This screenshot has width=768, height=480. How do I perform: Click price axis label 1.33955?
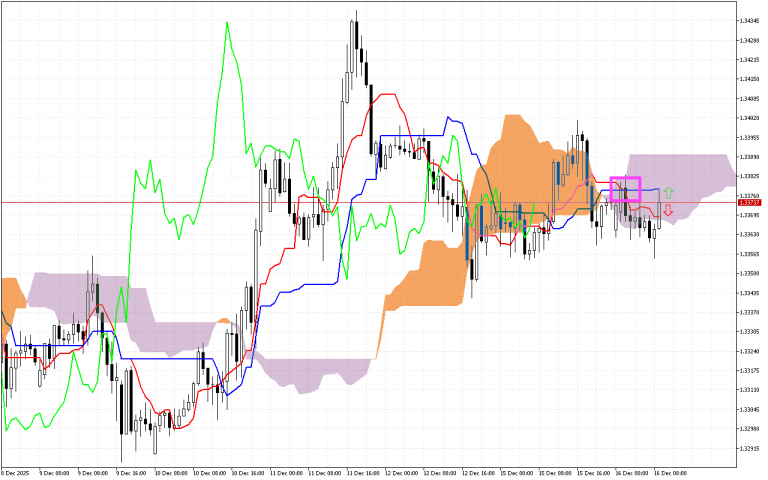point(750,138)
